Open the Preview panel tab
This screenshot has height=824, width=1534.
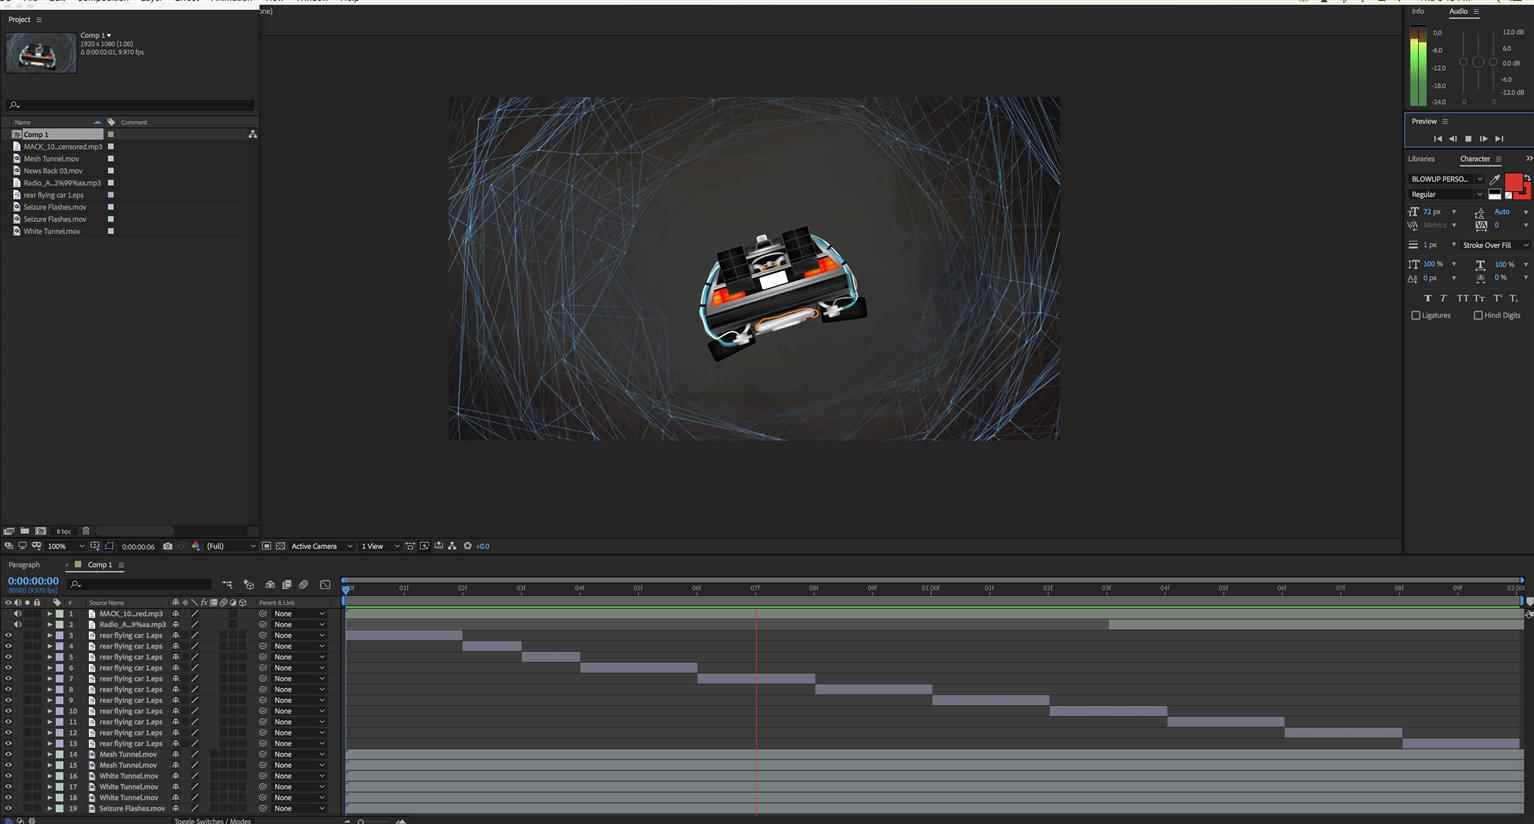pos(1424,121)
